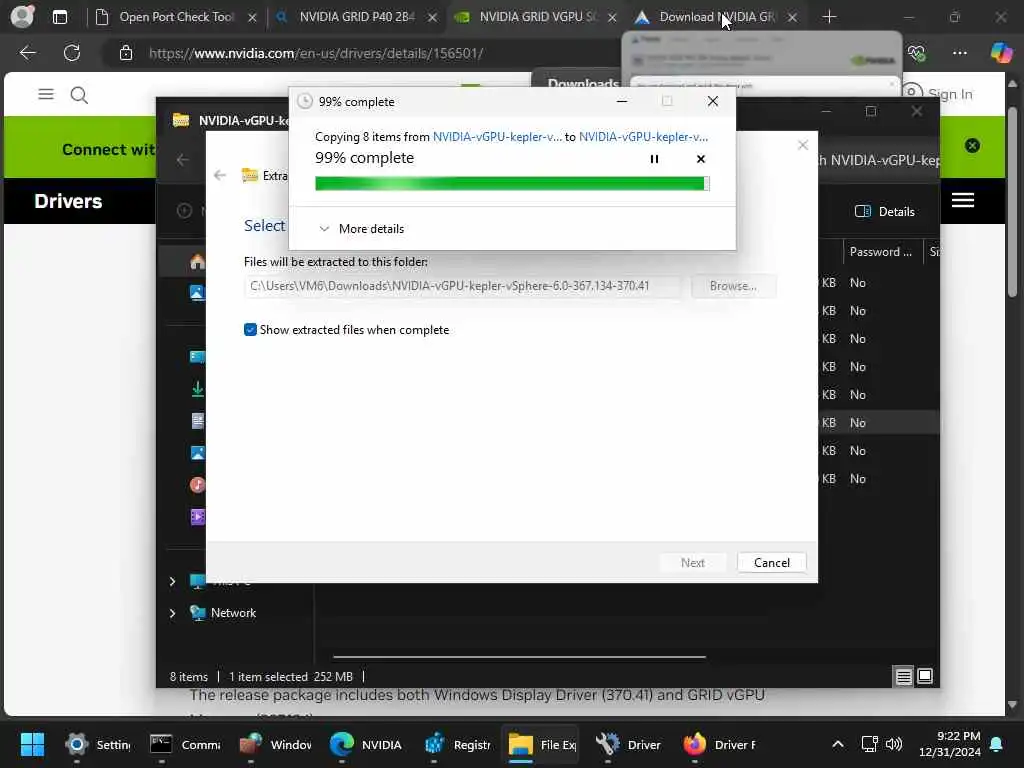
Task: Click the browser back arrow
Action: pyautogui.click(x=27, y=53)
